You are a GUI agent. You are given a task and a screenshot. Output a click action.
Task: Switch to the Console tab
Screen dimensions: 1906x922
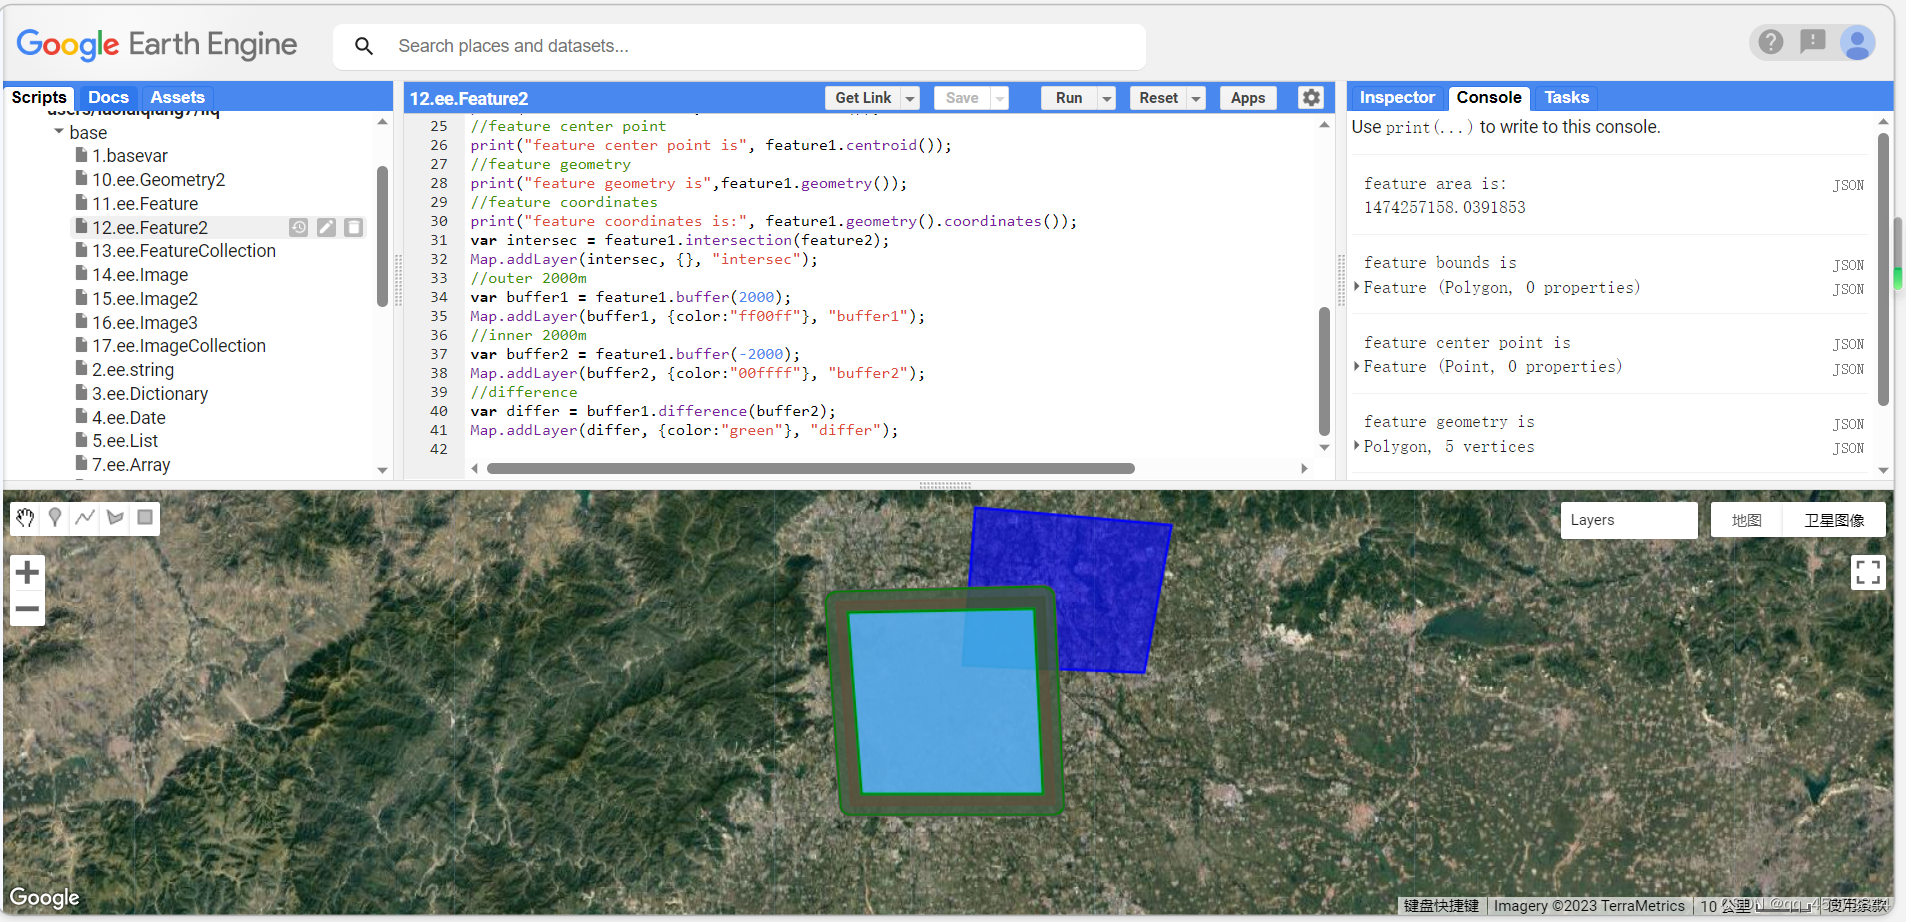[x=1488, y=97]
